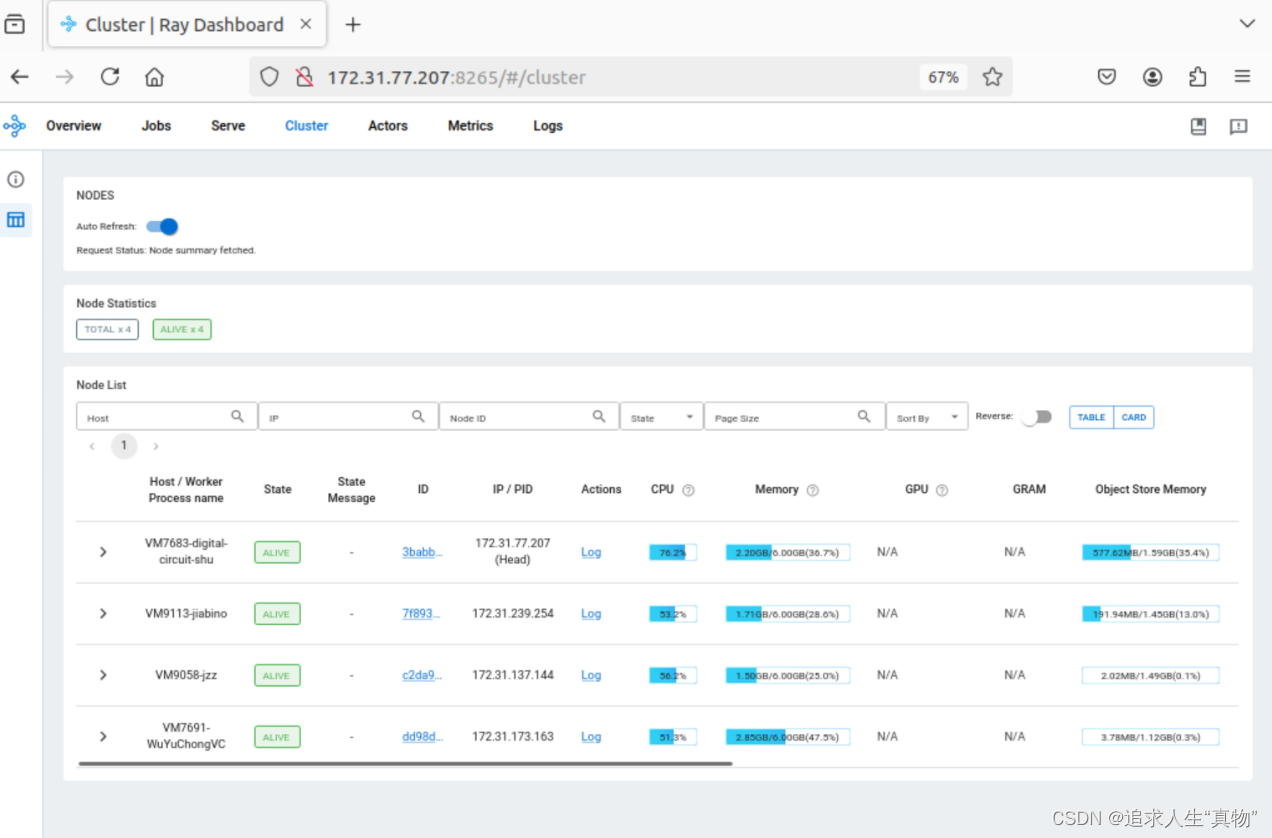Open the Logs tab
Viewport: 1272px width, 838px height.
548,126
